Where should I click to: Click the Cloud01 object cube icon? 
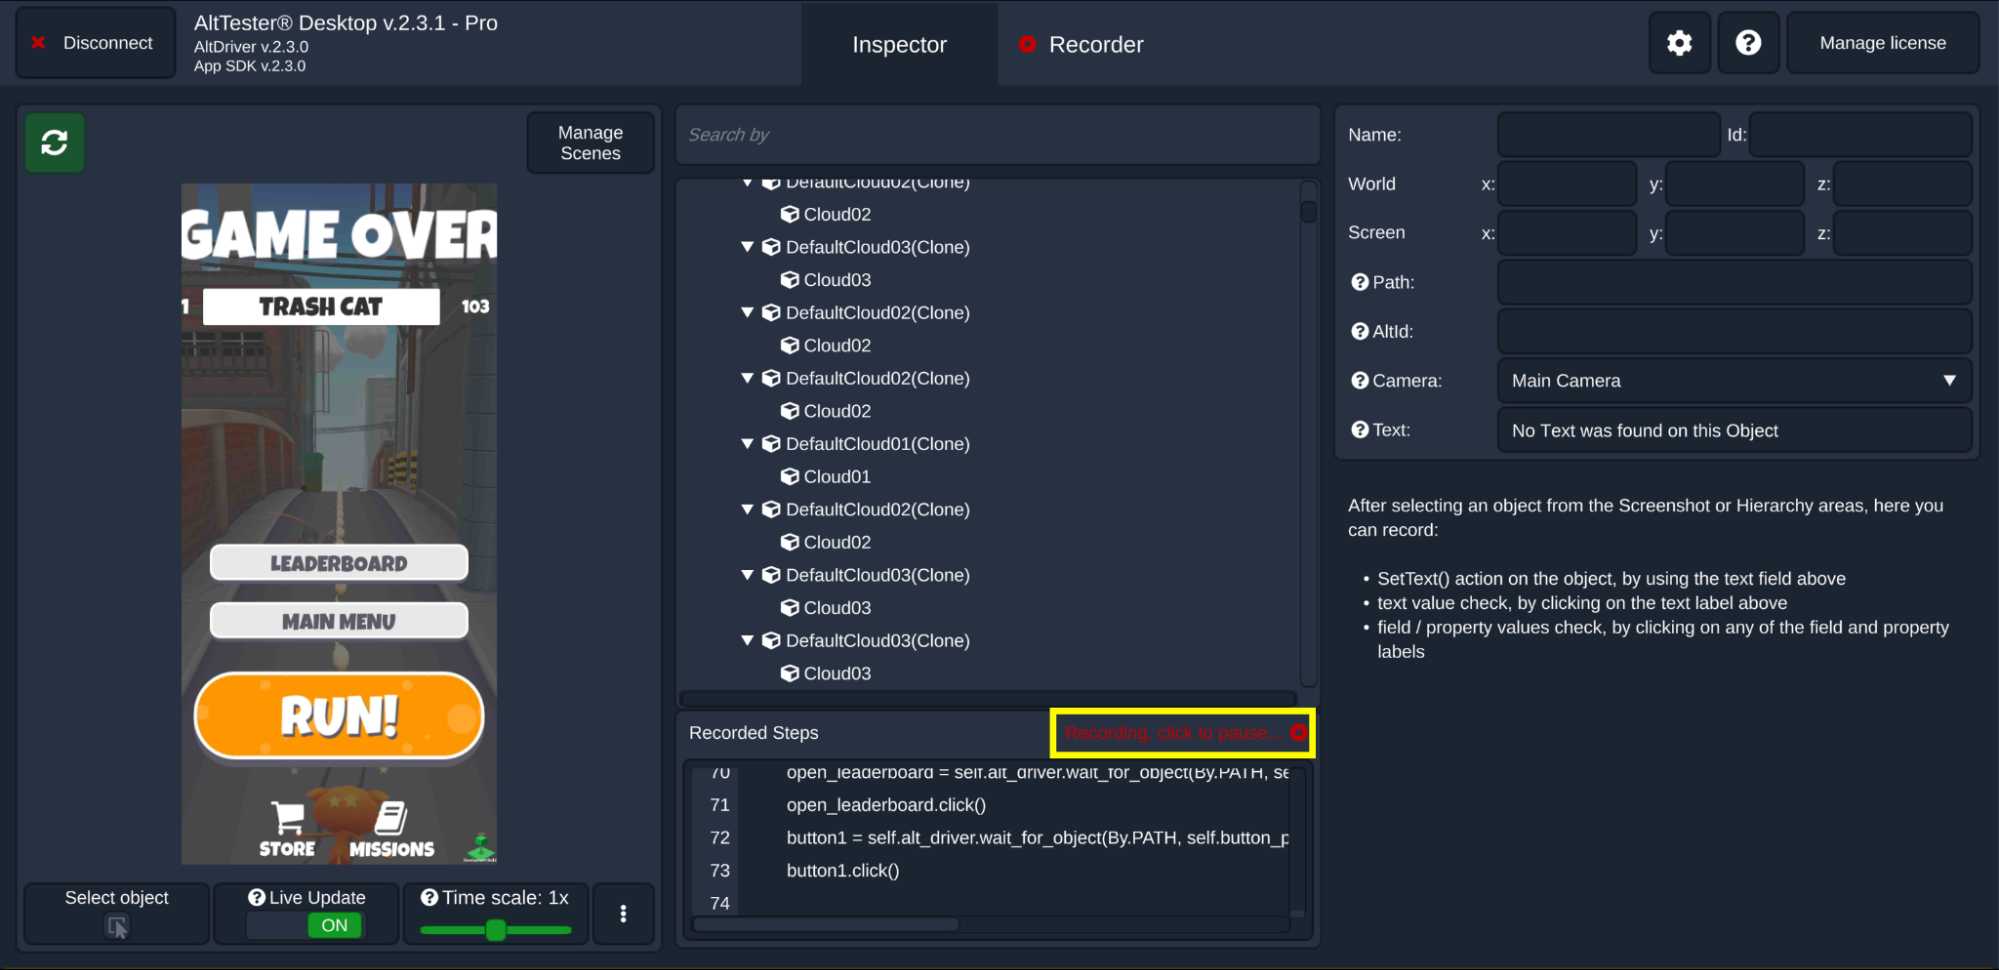pos(790,476)
